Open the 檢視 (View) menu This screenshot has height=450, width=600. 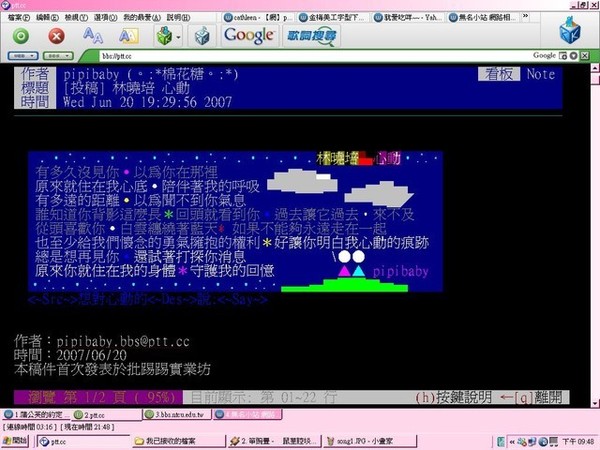coord(76,17)
